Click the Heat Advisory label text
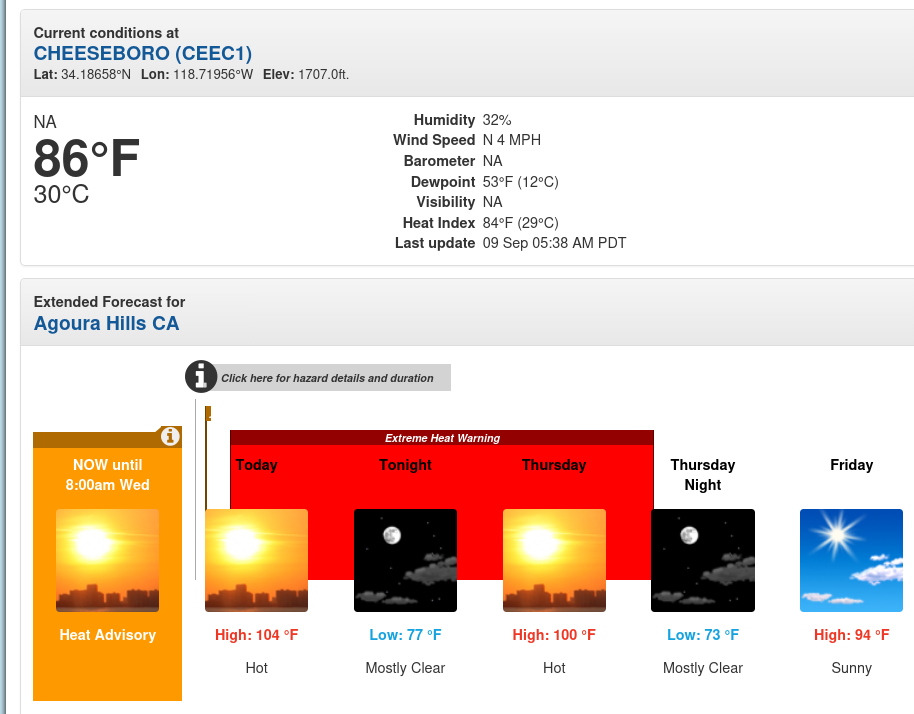 [107, 635]
